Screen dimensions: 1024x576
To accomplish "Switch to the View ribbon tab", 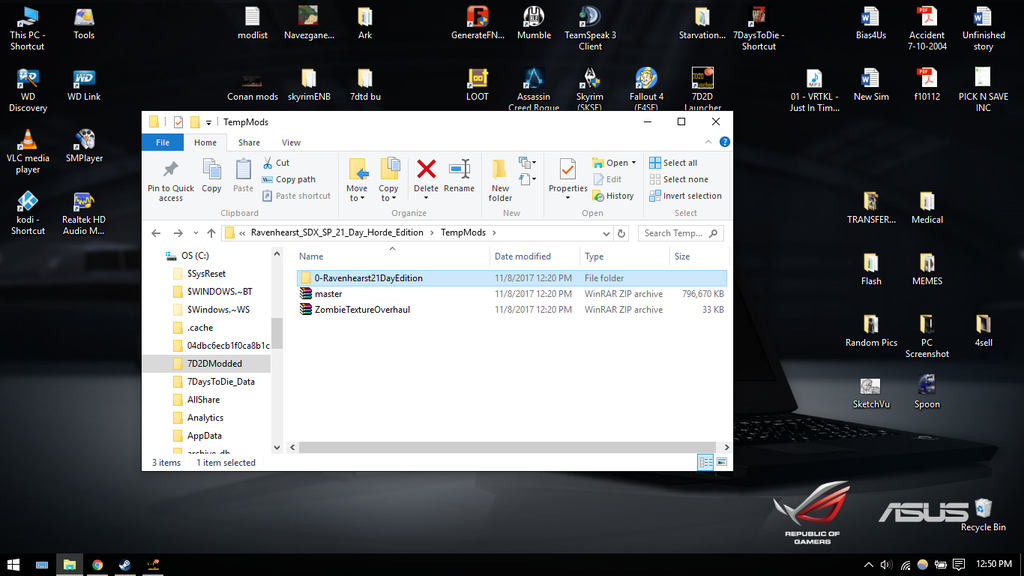I will click(291, 142).
